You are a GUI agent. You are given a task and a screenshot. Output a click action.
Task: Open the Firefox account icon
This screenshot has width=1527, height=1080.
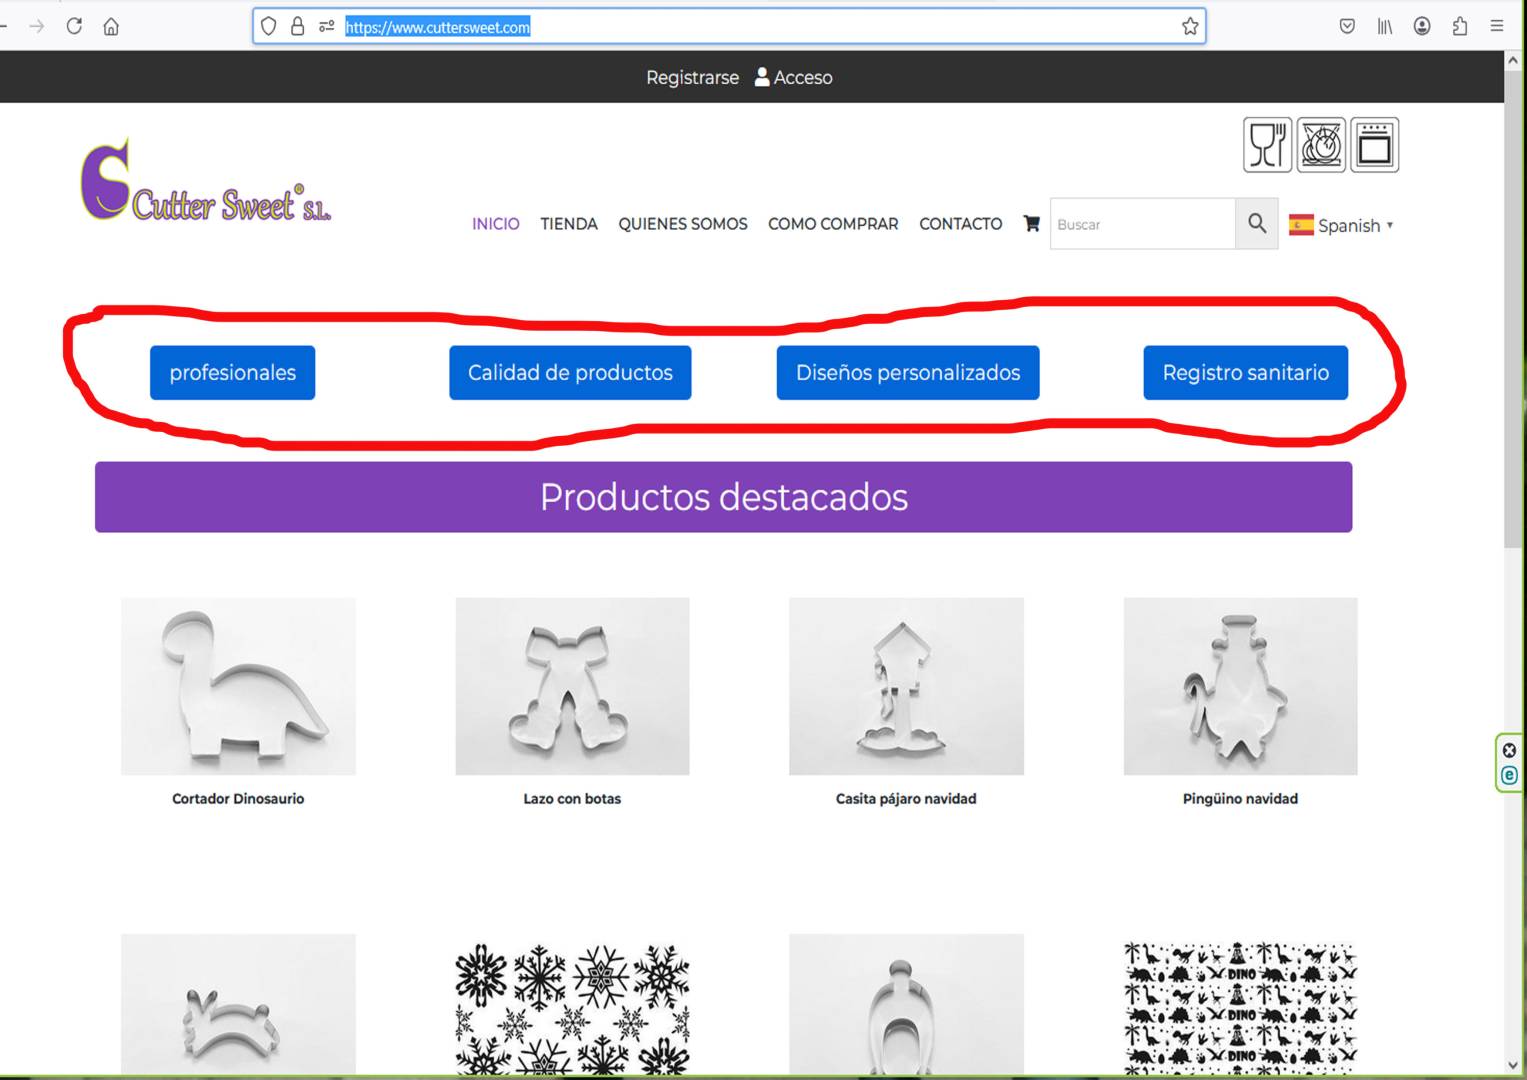tap(1422, 26)
